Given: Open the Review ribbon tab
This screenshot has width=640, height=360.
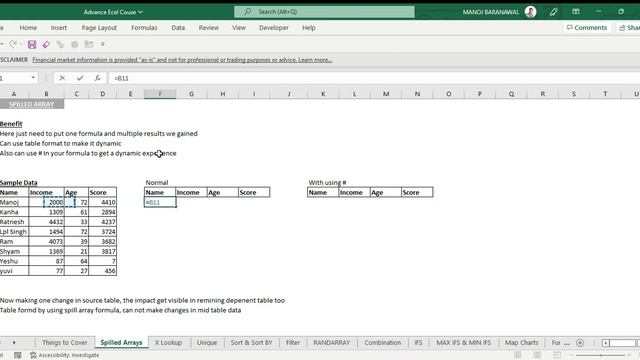Looking at the screenshot, I should tap(209, 28).
